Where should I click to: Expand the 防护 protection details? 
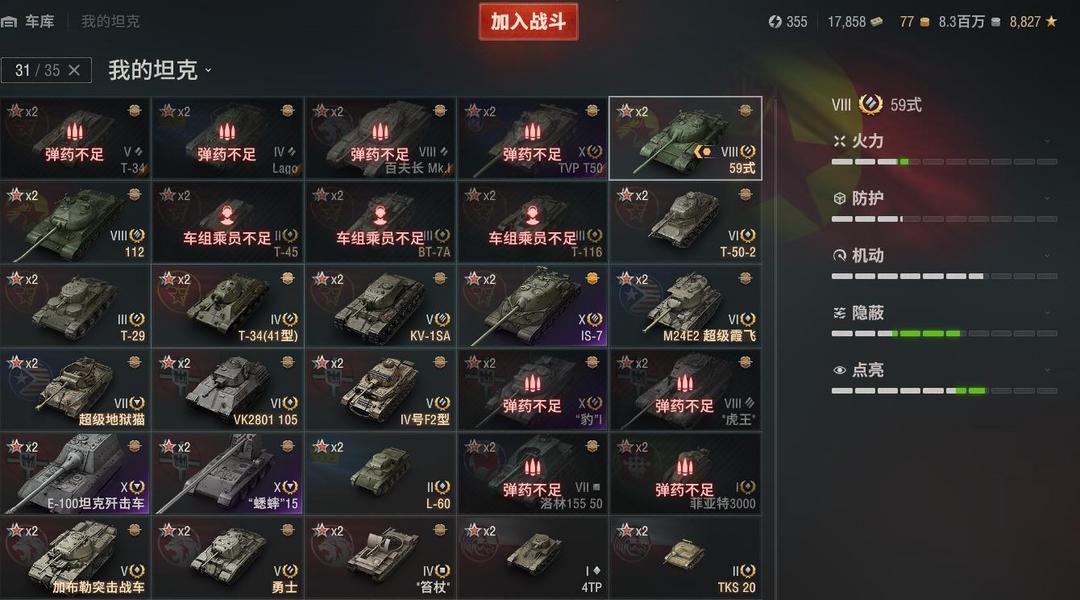click(x=1047, y=198)
